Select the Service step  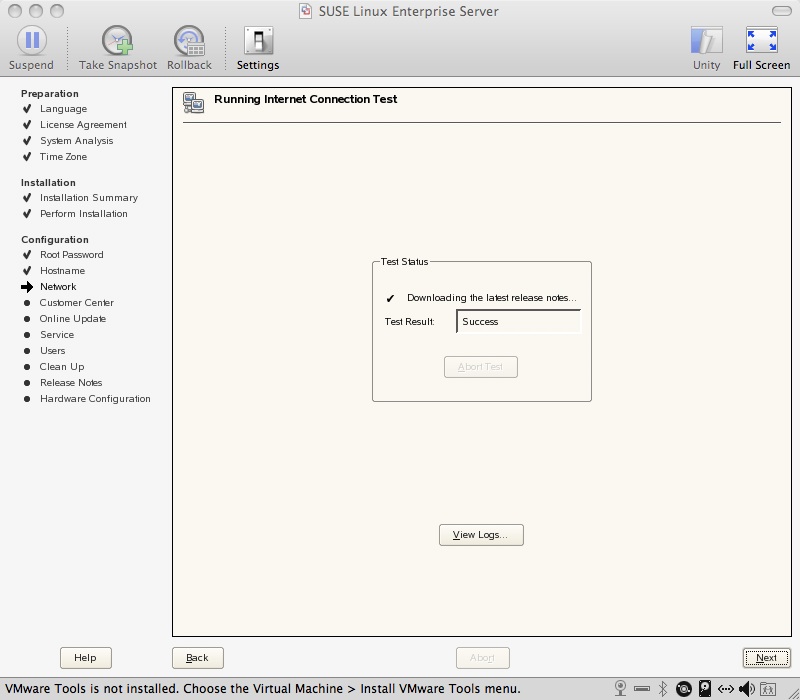pyautogui.click(x=57, y=335)
